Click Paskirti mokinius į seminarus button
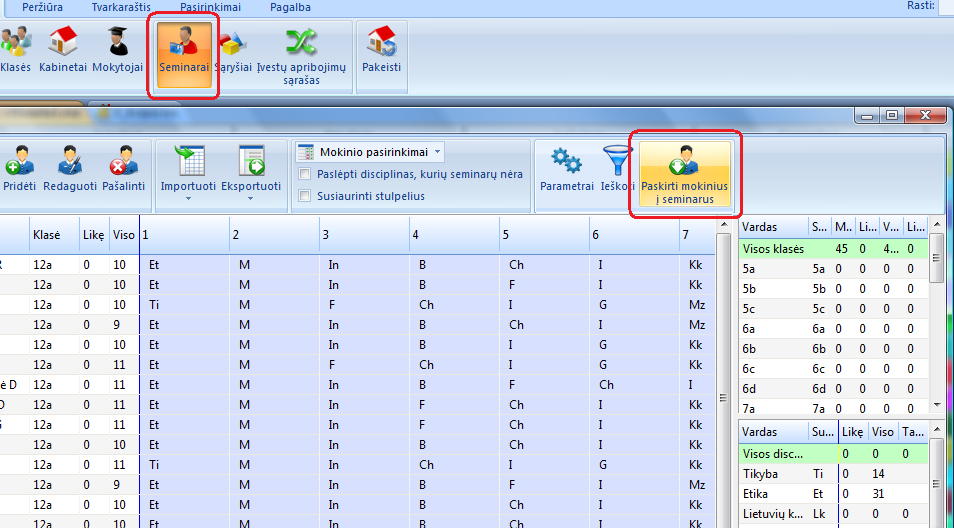954x528 pixels. tap(685, 171)
